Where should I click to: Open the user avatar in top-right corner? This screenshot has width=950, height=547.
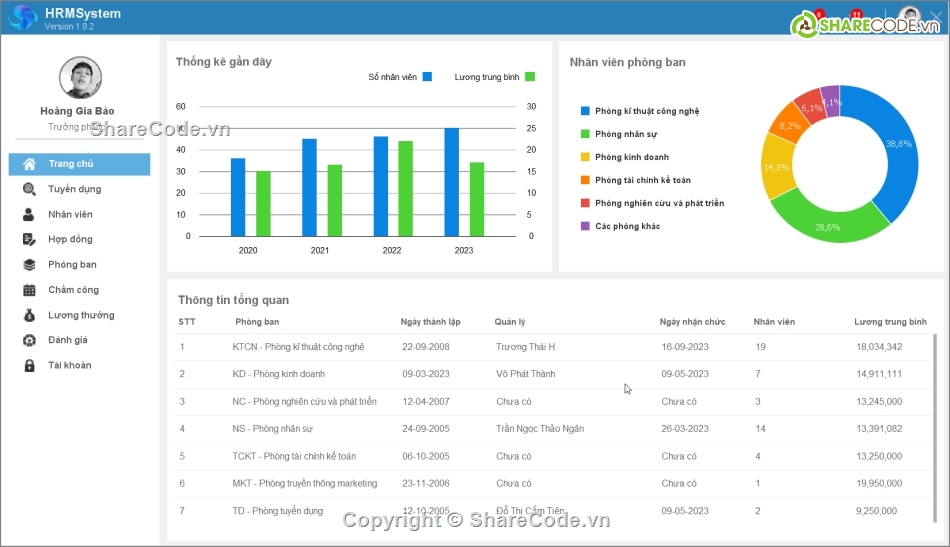coord(908,18)
